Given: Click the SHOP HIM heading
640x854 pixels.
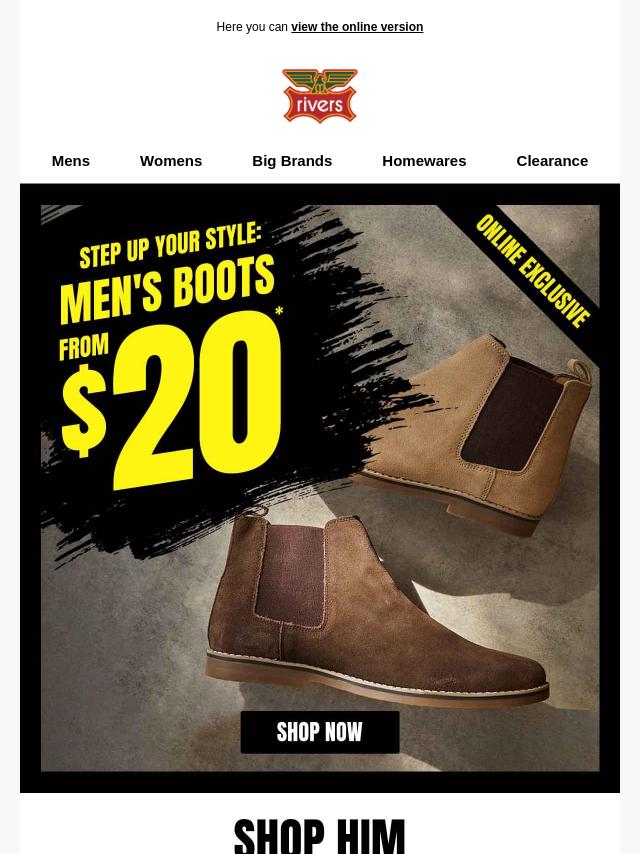Looking at the screenshot, I should click(x=320, y=836).
